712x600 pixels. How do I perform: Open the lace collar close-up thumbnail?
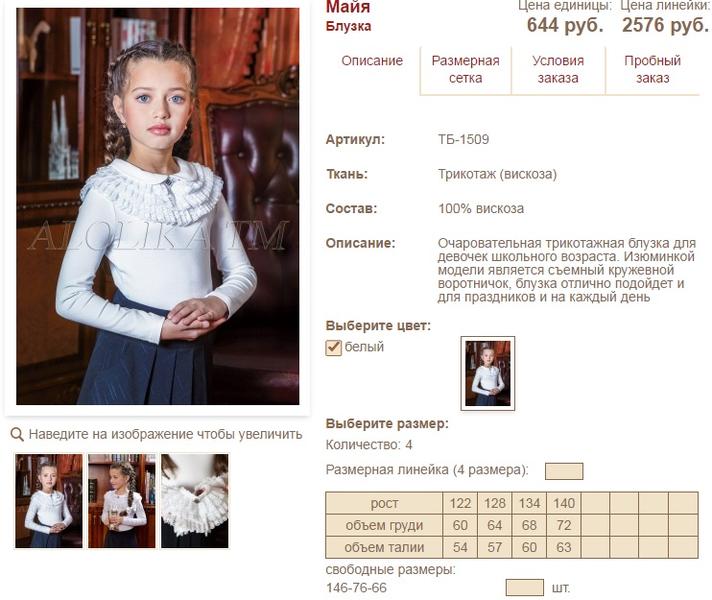click(195, 501)
